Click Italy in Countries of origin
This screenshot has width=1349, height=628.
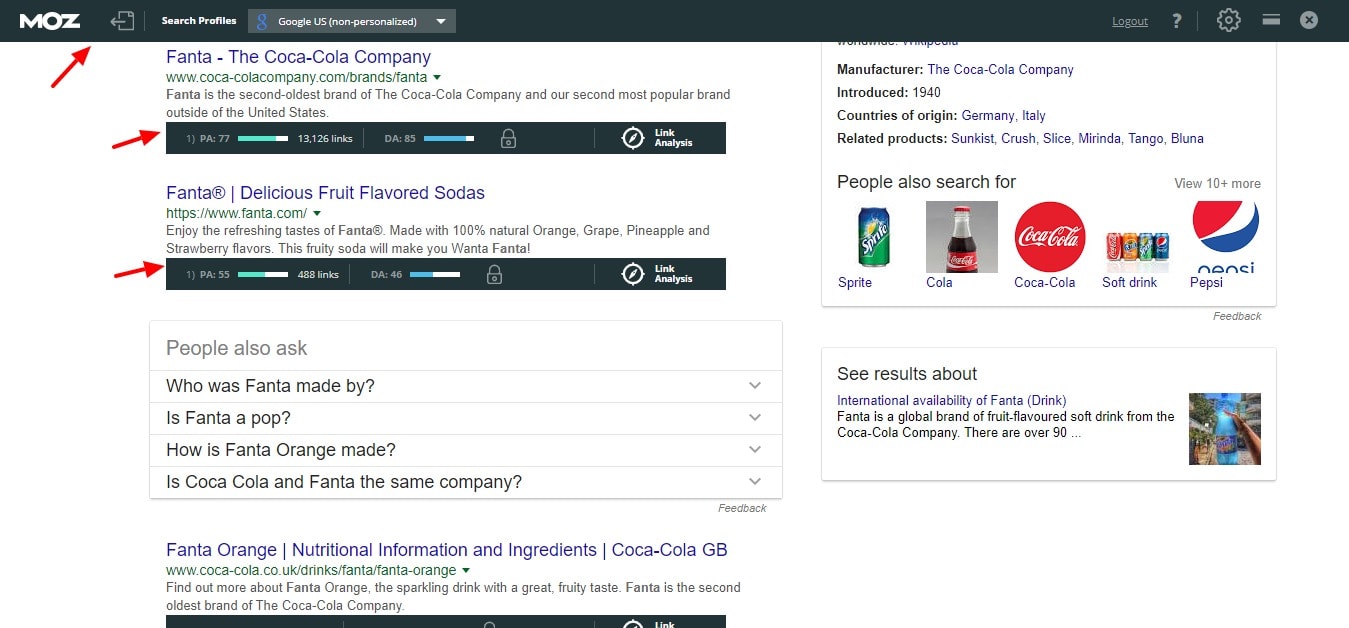point(1033,116)
